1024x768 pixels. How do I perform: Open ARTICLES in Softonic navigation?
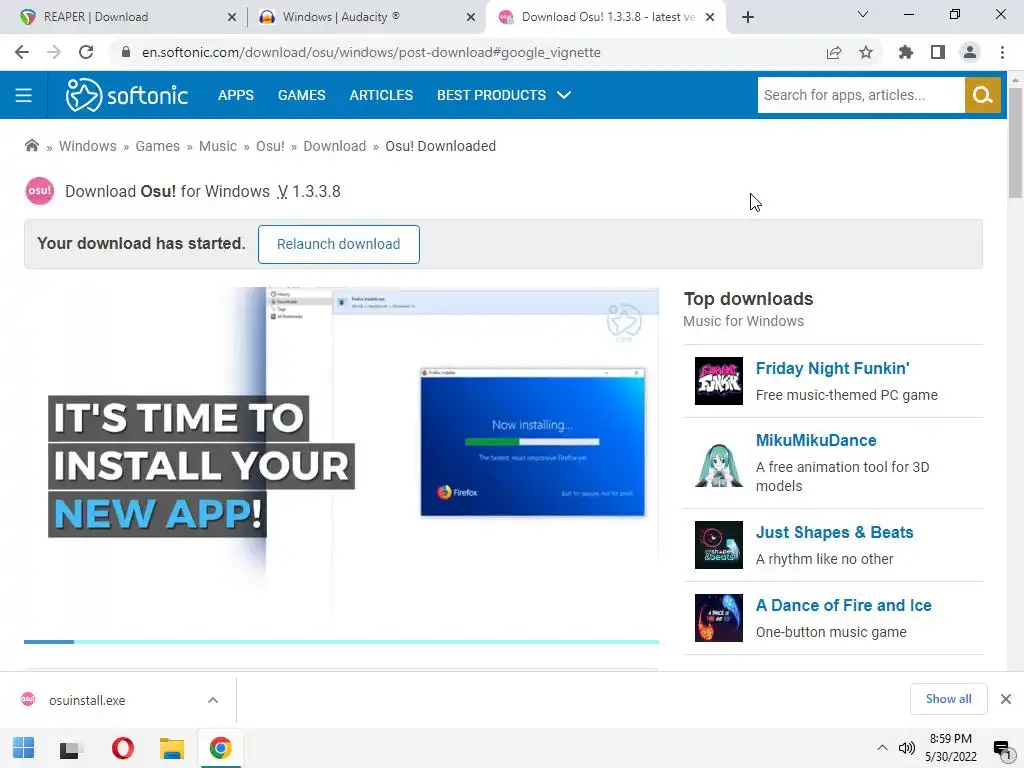pyautogui.click(x=381, y=95)
